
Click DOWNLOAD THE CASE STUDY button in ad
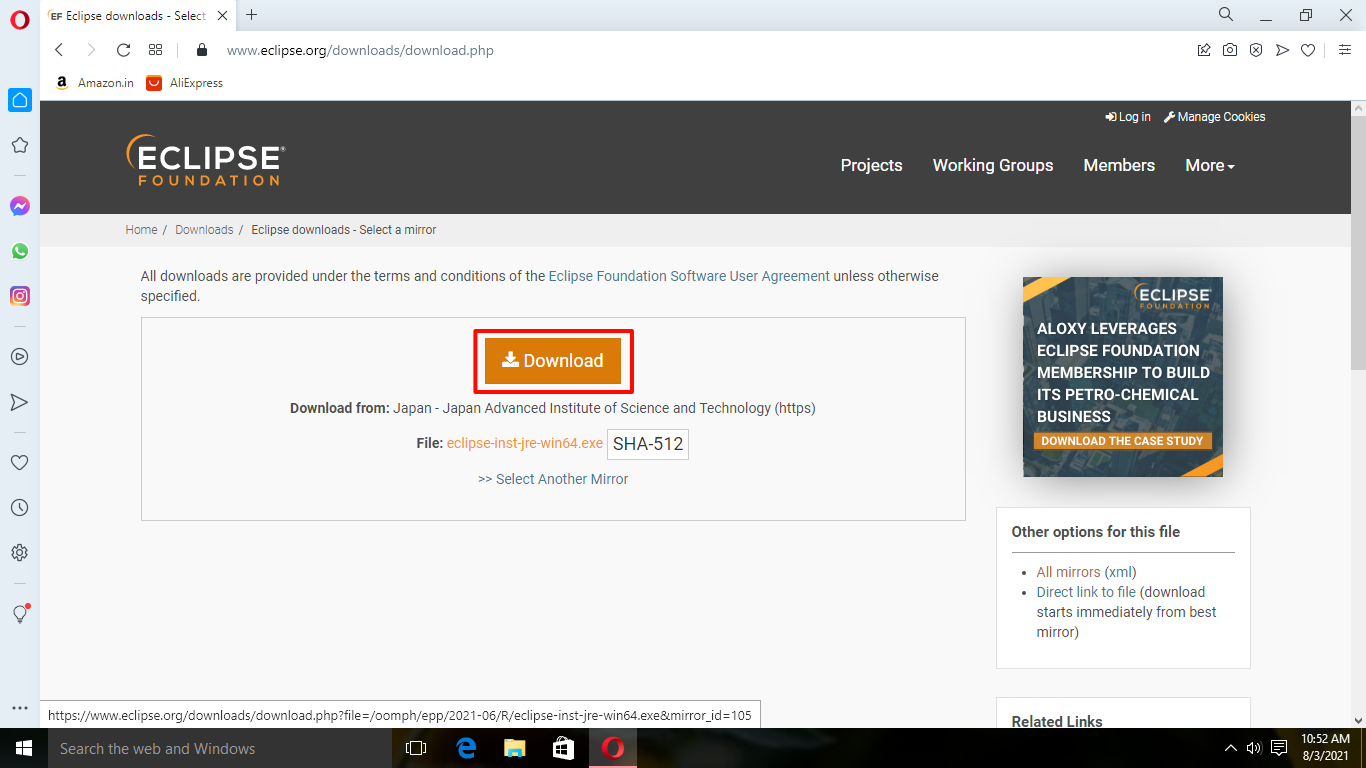point(1123,441)
